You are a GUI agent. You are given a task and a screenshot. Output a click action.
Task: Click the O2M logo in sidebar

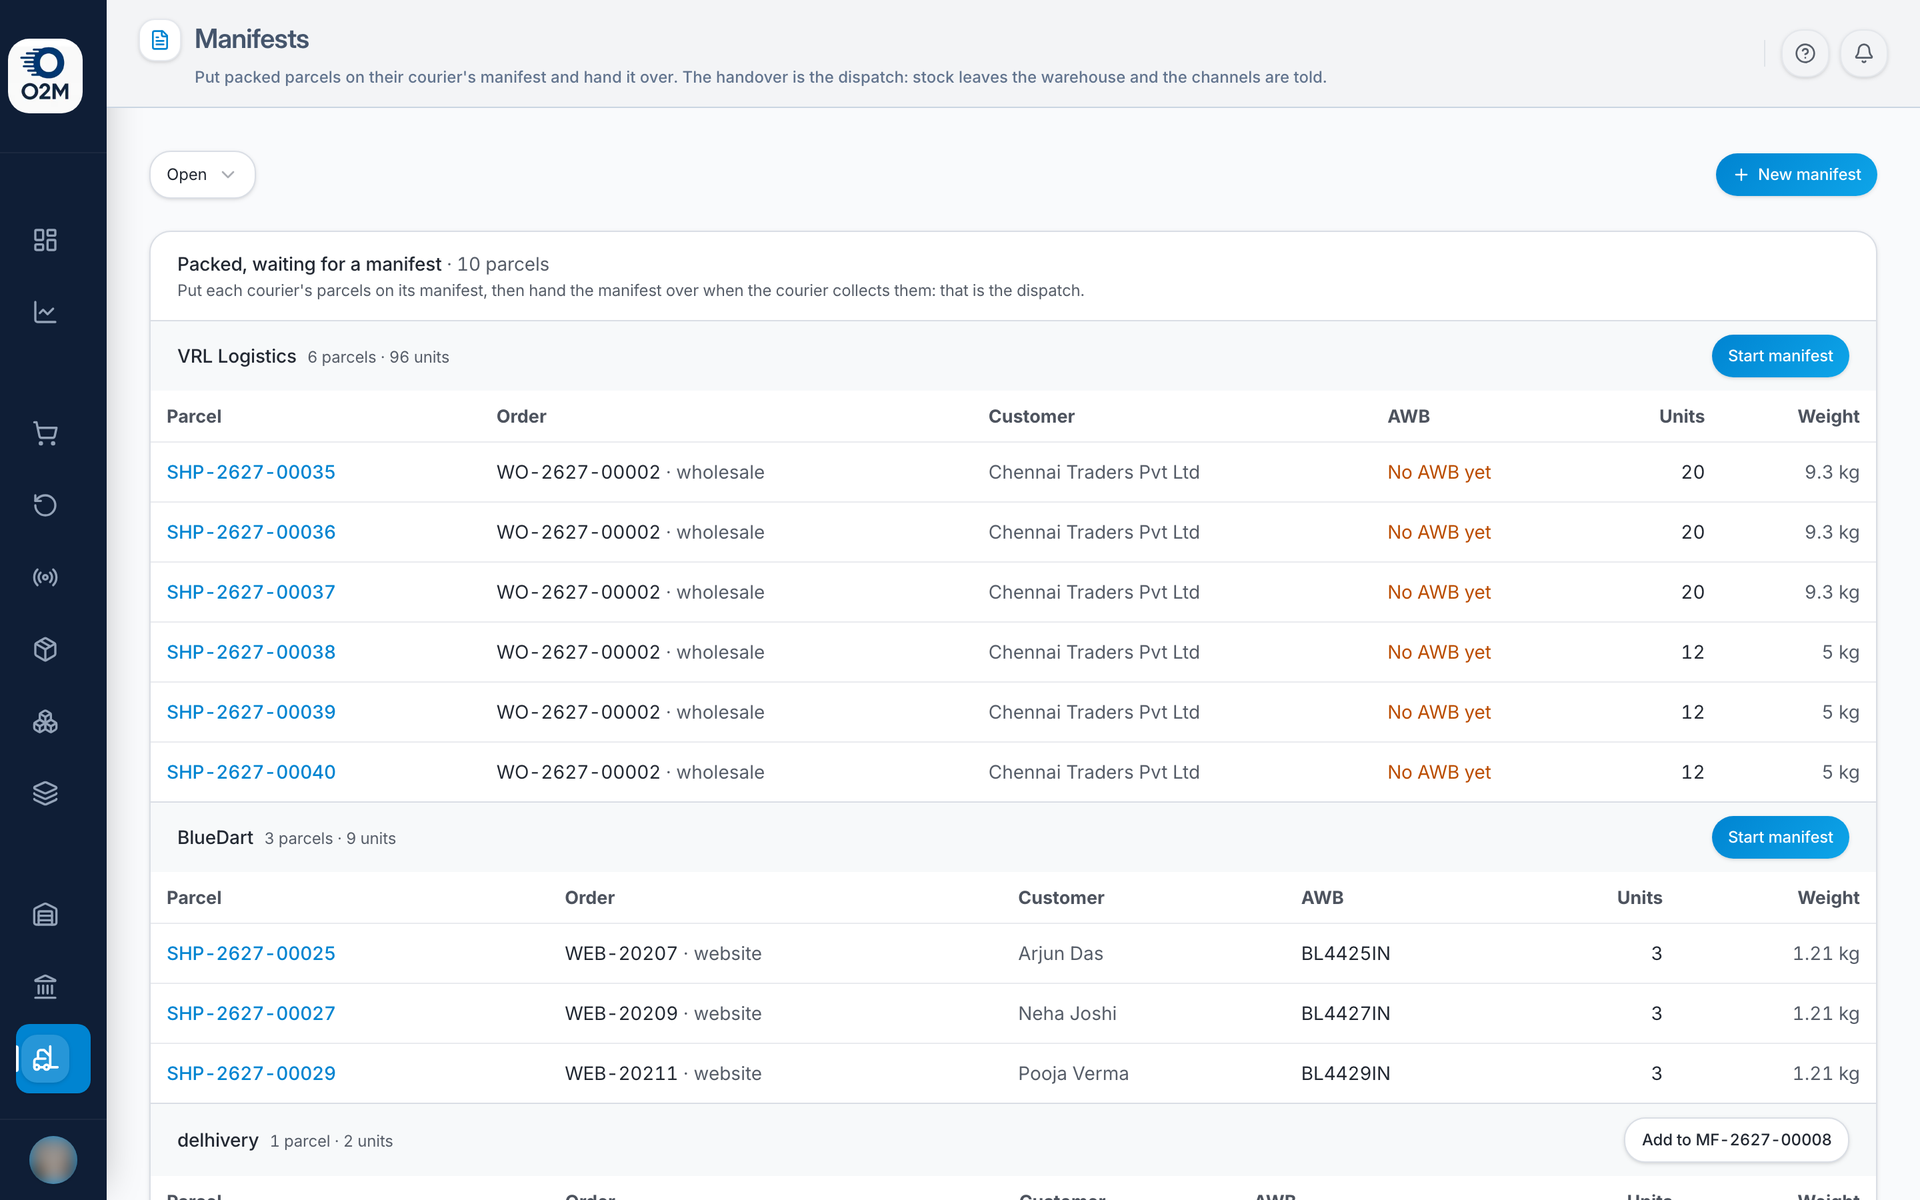click(x=45, y=76)
